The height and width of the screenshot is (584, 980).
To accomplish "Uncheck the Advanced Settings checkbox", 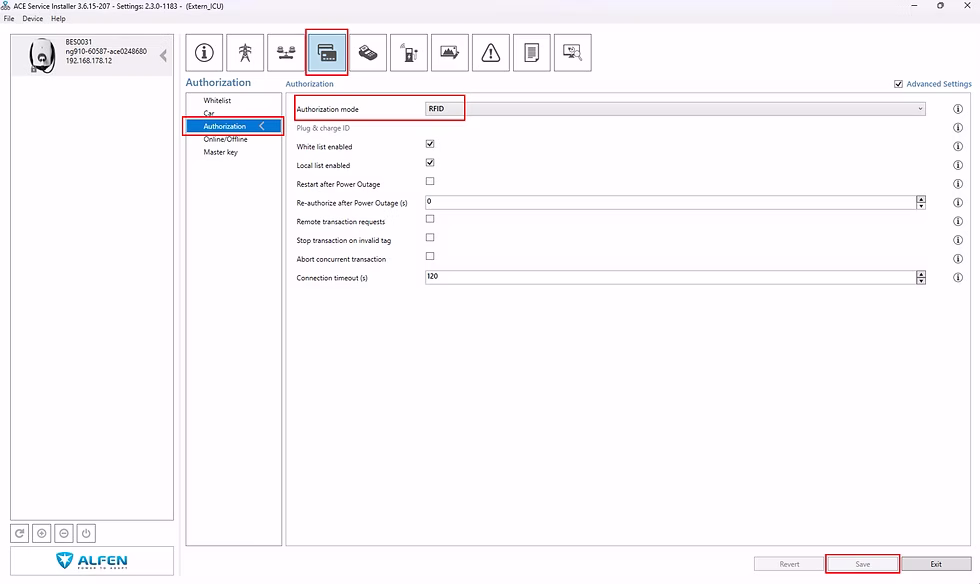I will coord(898,84).
